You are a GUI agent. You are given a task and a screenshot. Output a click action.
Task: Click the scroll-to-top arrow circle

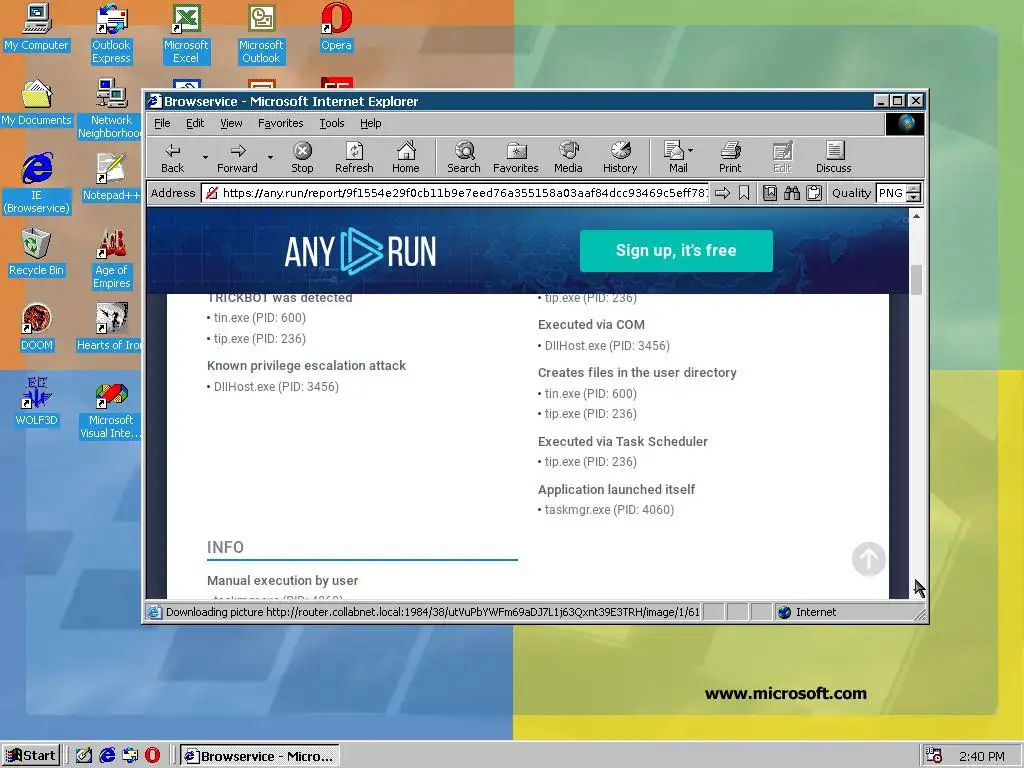869,559
